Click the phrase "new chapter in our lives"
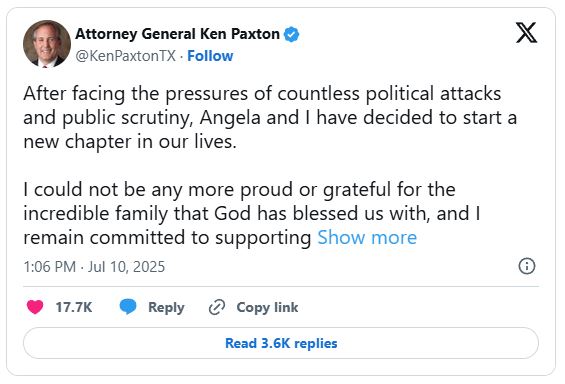 coord(128,142)
